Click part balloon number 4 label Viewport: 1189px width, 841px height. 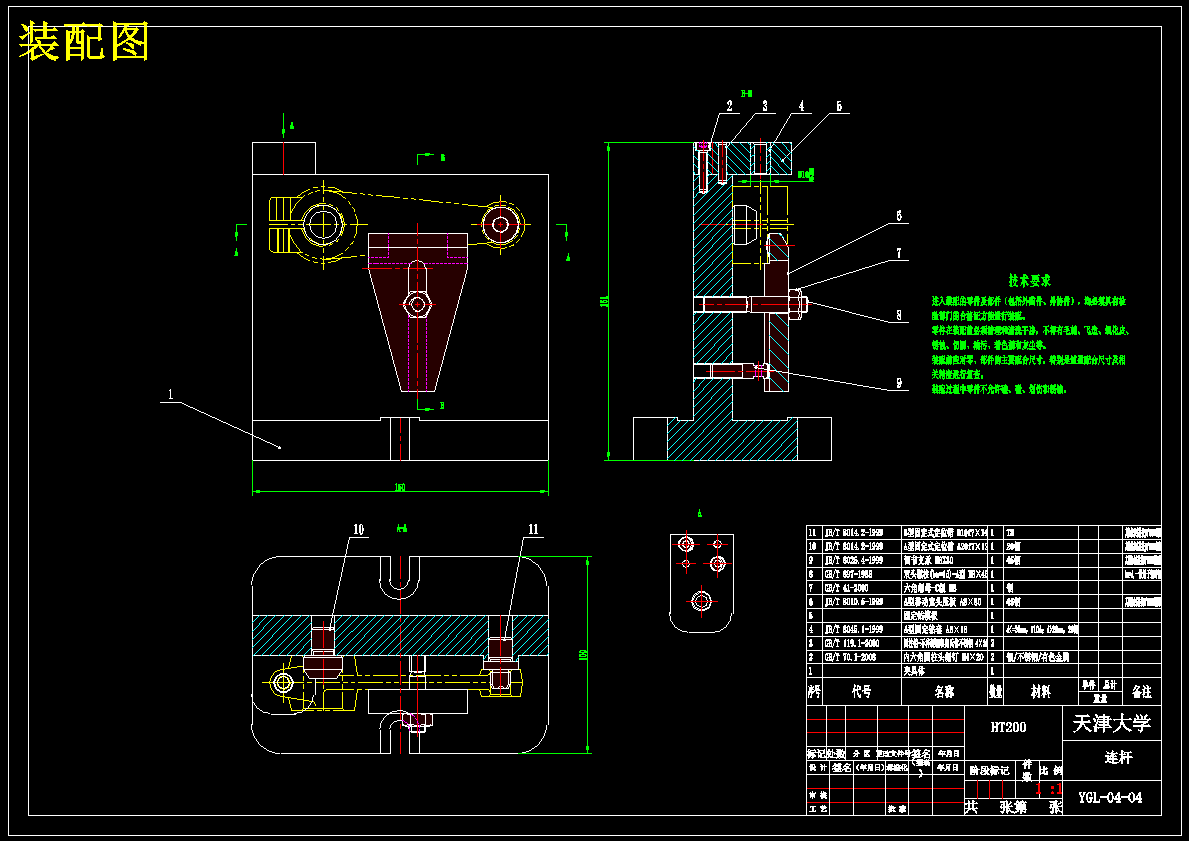pos(802,106)
